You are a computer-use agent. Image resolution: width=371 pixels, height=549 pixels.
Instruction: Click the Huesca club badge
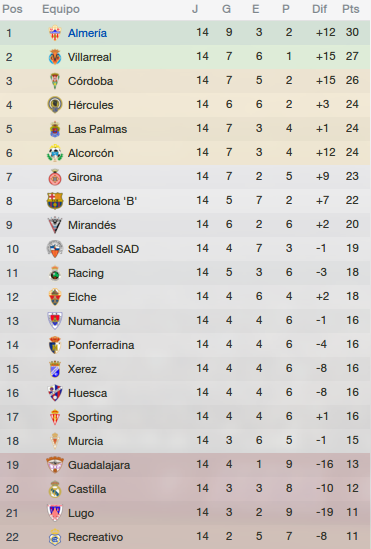pos(55,393)
